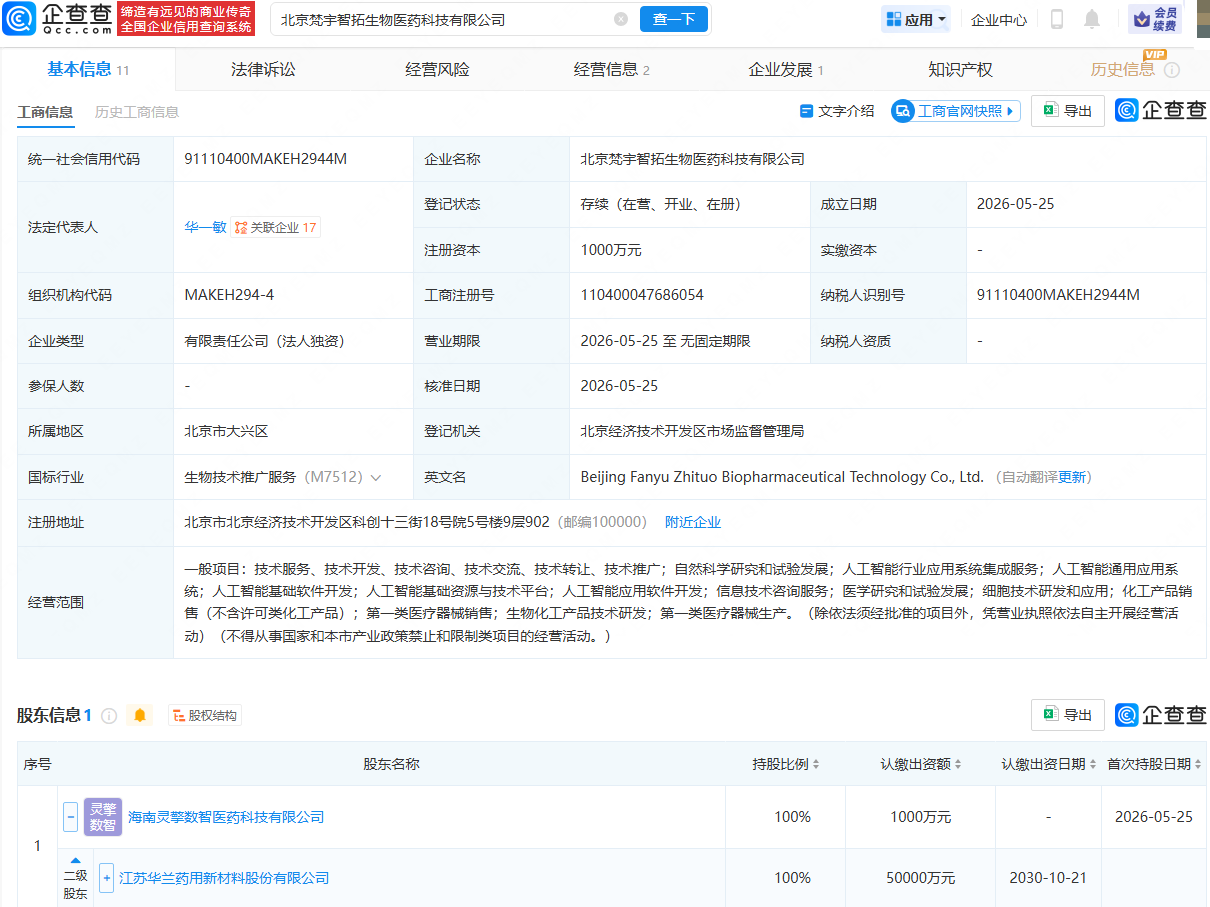Click the 文字介绍 button
The image size is (1210, 907).
click(x=837, y=111)
